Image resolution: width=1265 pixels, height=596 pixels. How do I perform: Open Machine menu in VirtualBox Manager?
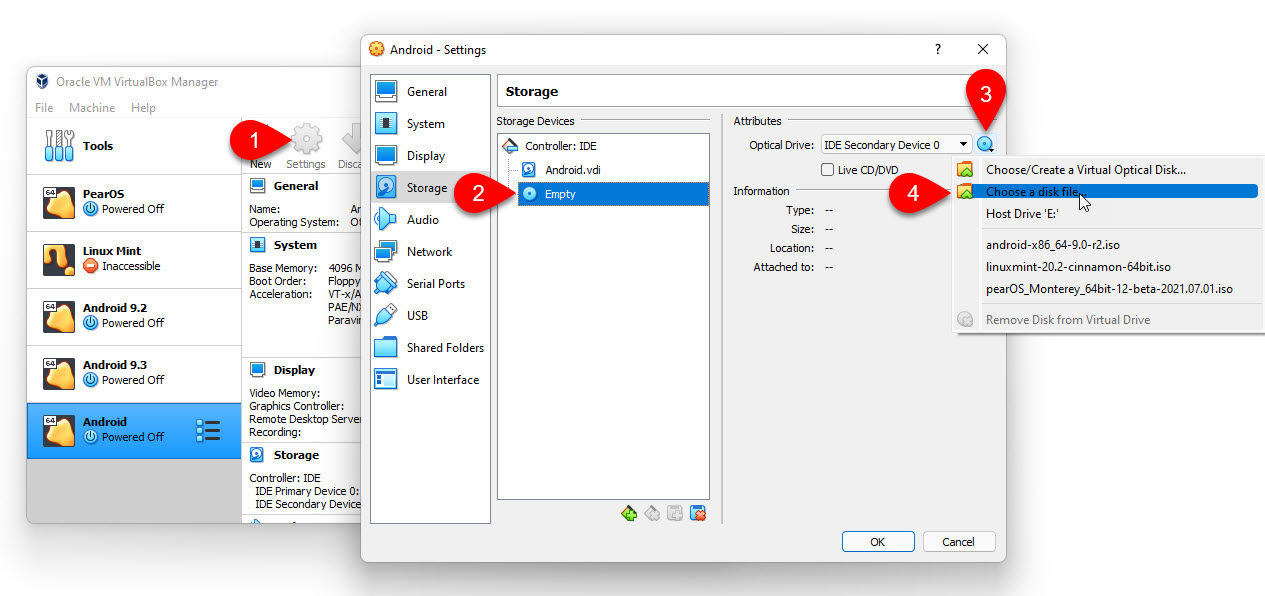point(92,108)
